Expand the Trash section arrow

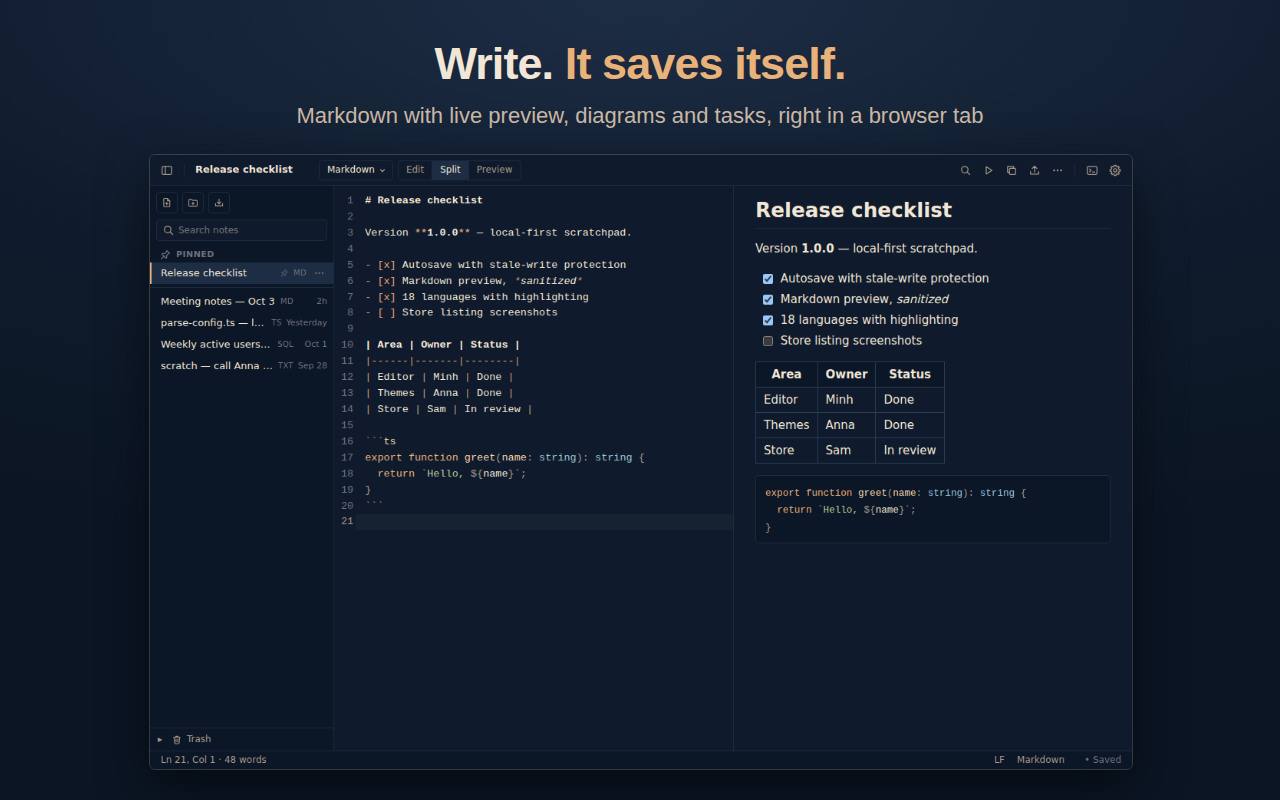(160, 740)
